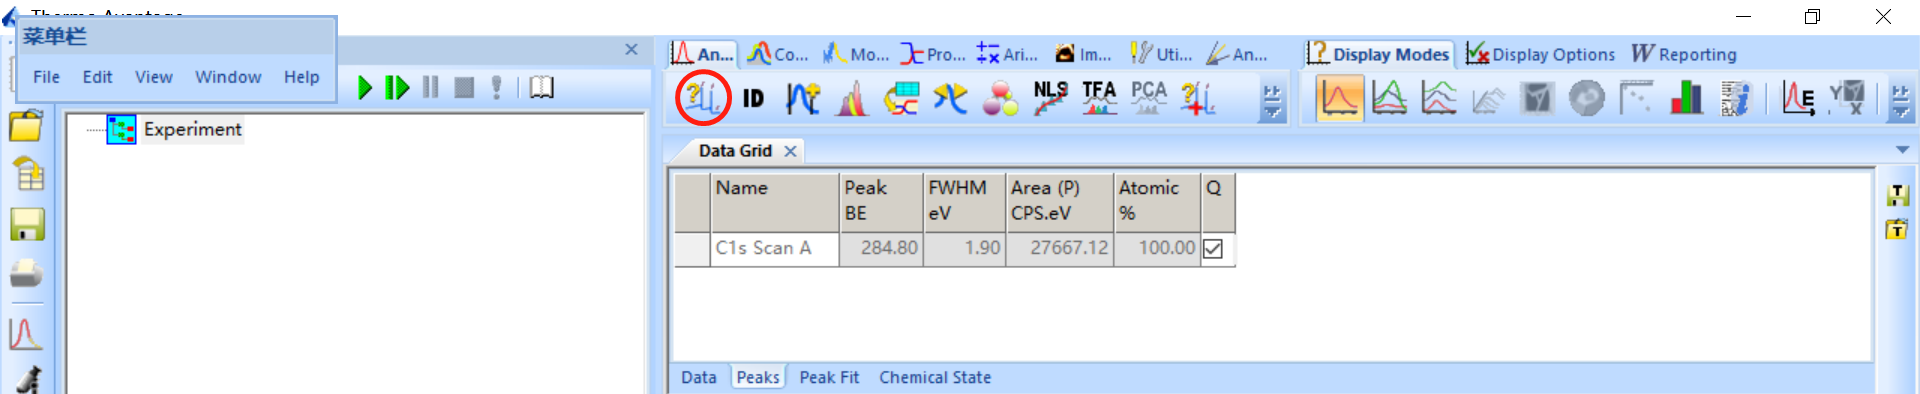
Task: Click the circled peak identify icon
Action: (703, 98)
